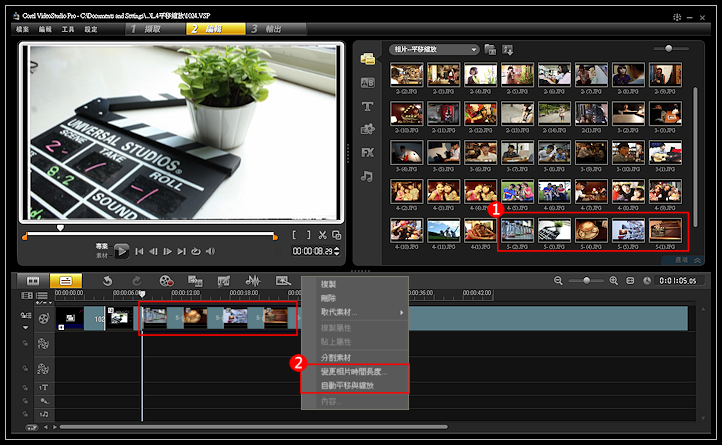Open the Painting Creator toolbar icon
This screenshot has width=722, height=445.
[224, 281]
